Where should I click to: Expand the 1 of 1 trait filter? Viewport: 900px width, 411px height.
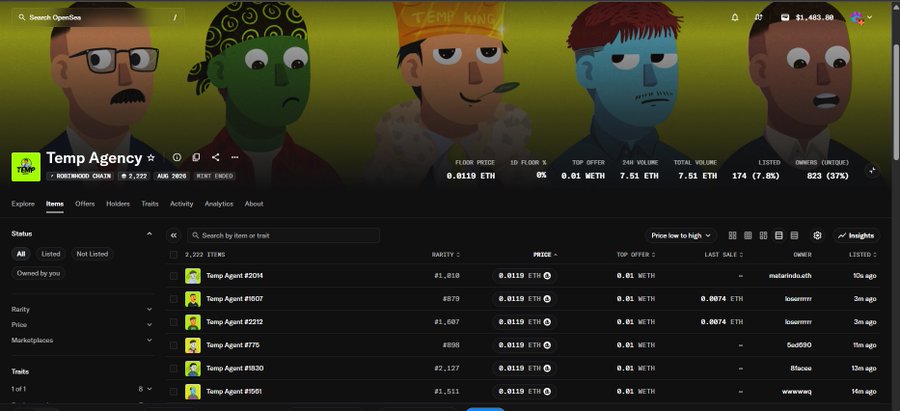click(x=82, y=389)
